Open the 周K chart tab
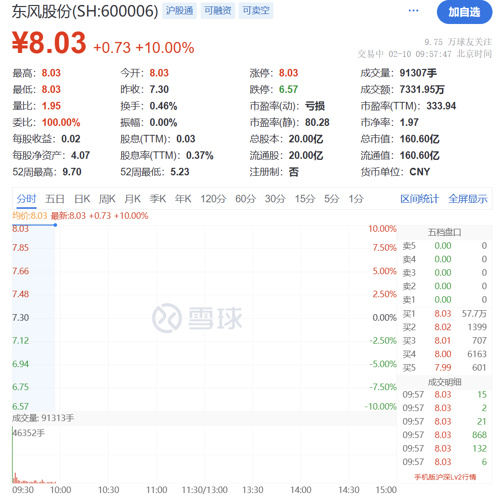The image size is (500, 496). point(107,199)
